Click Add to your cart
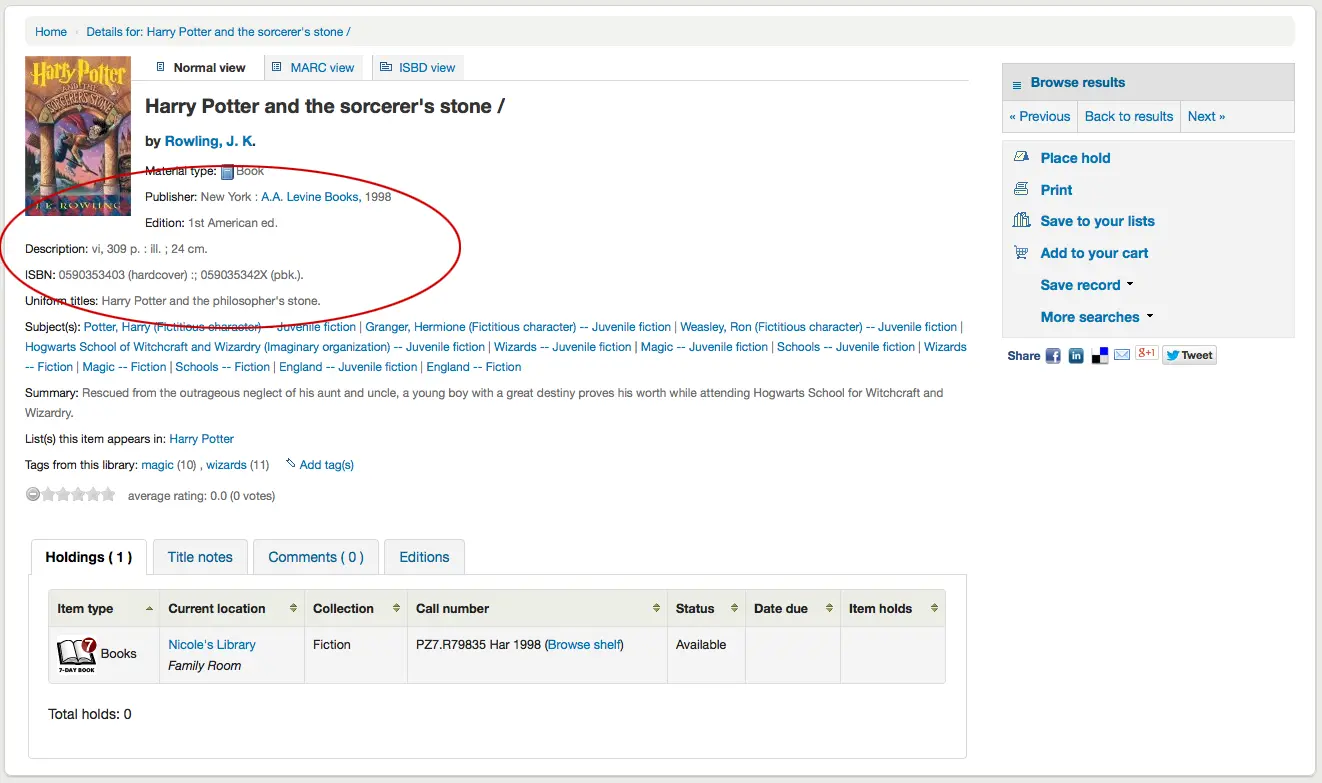 pos(1094,253)
